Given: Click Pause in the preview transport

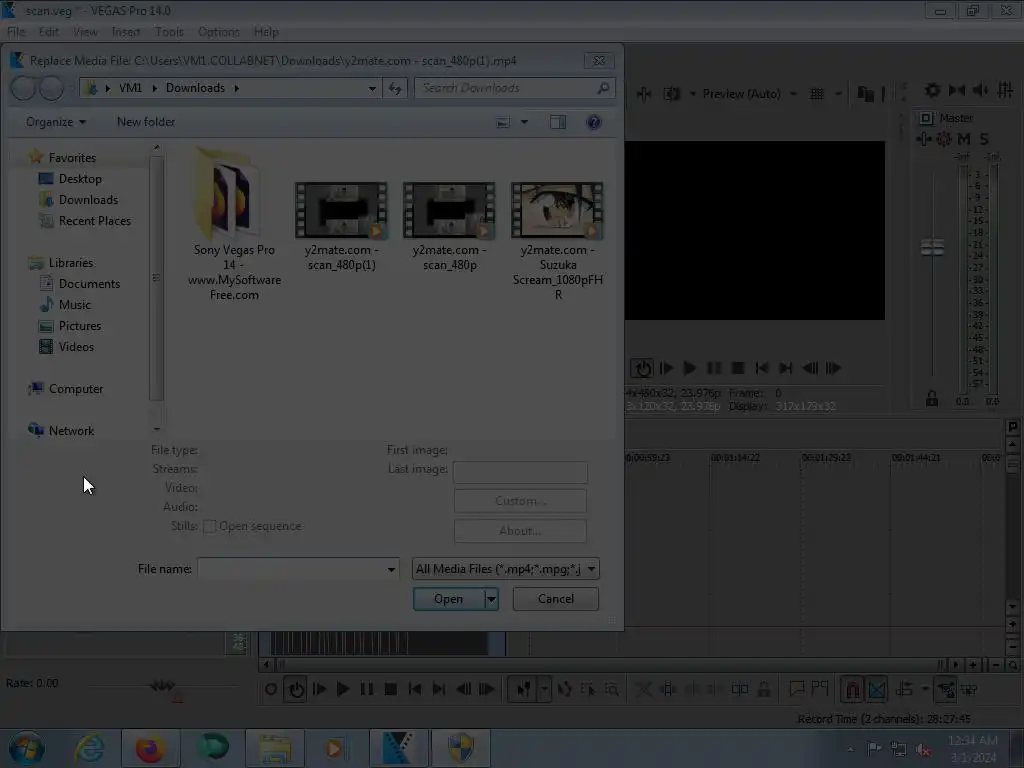Looking at the screenshot, I should [x=714, y=368].
